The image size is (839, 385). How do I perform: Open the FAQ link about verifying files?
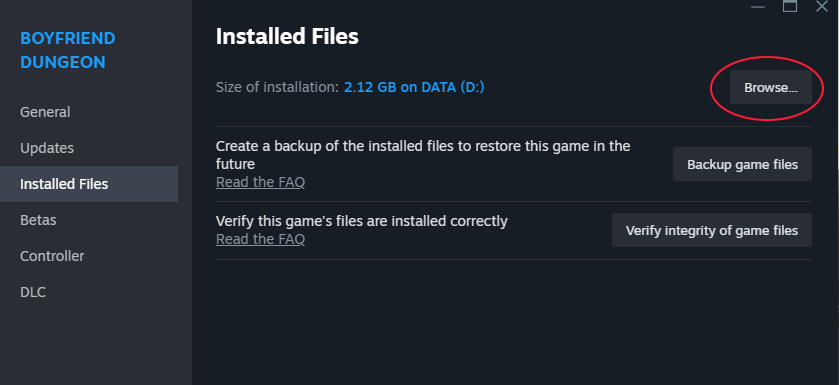click(260, 238)
